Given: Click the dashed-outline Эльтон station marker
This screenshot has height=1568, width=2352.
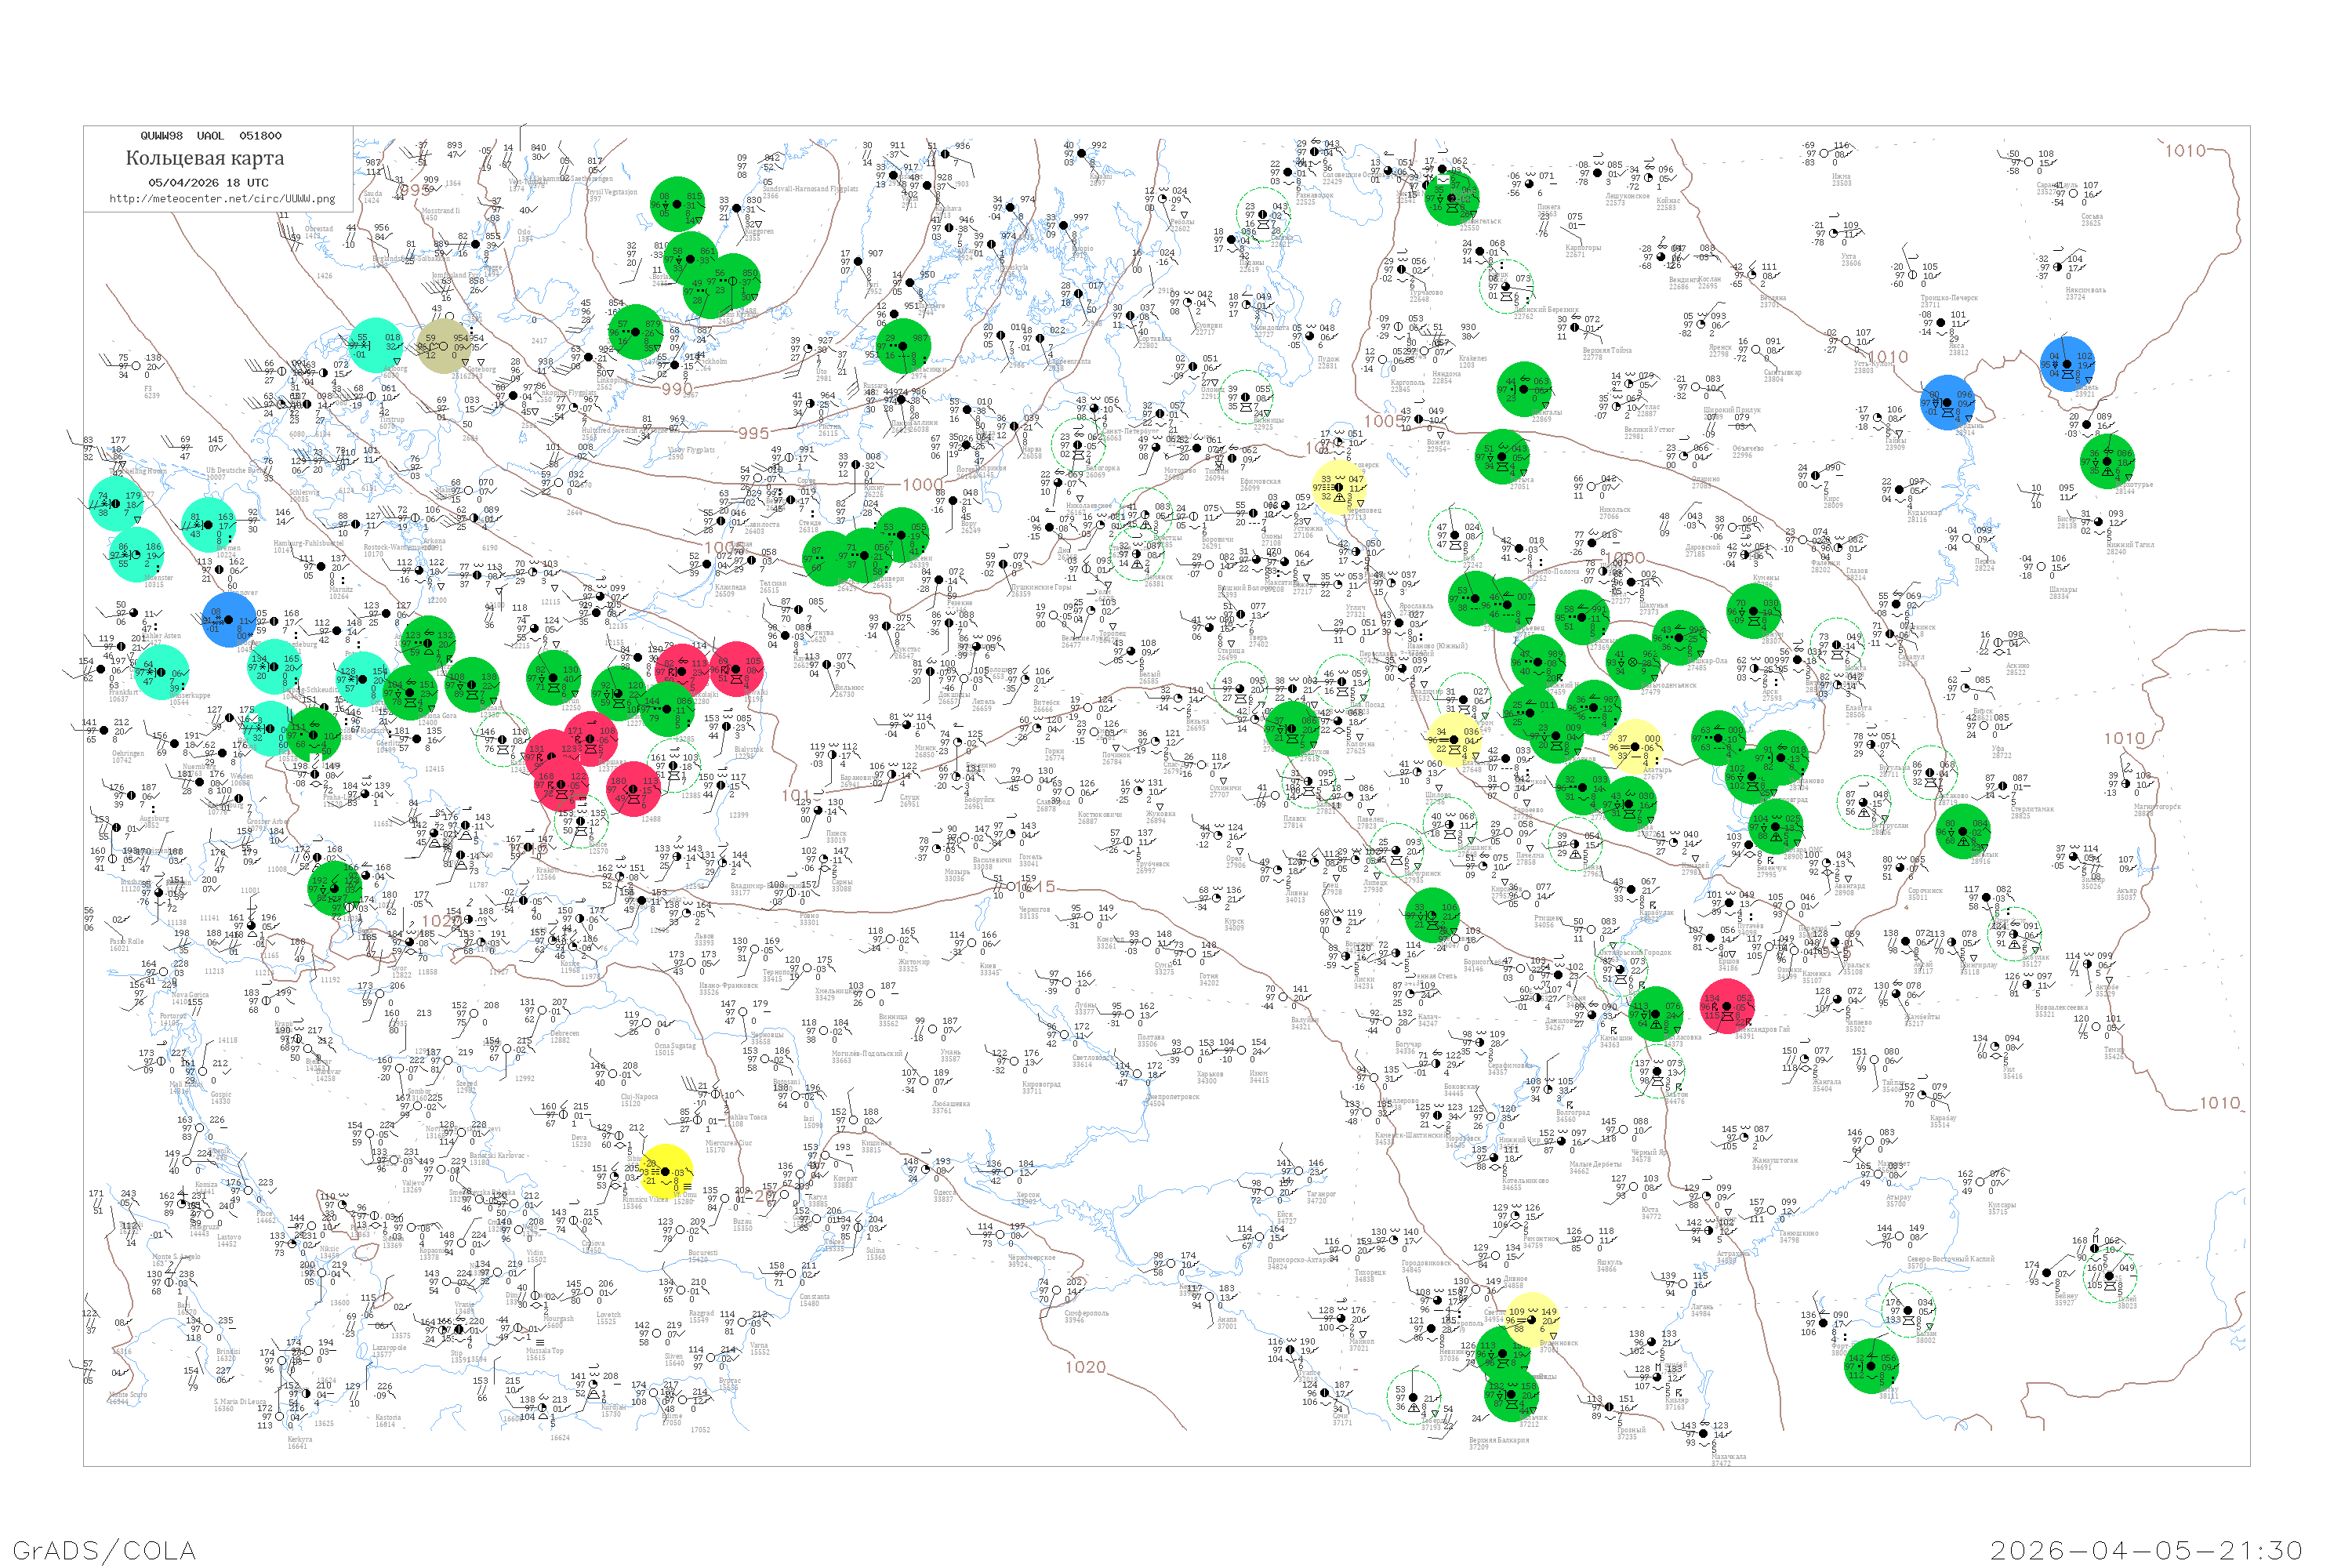Looking at the screenshot, I should click(1659, 1071).
